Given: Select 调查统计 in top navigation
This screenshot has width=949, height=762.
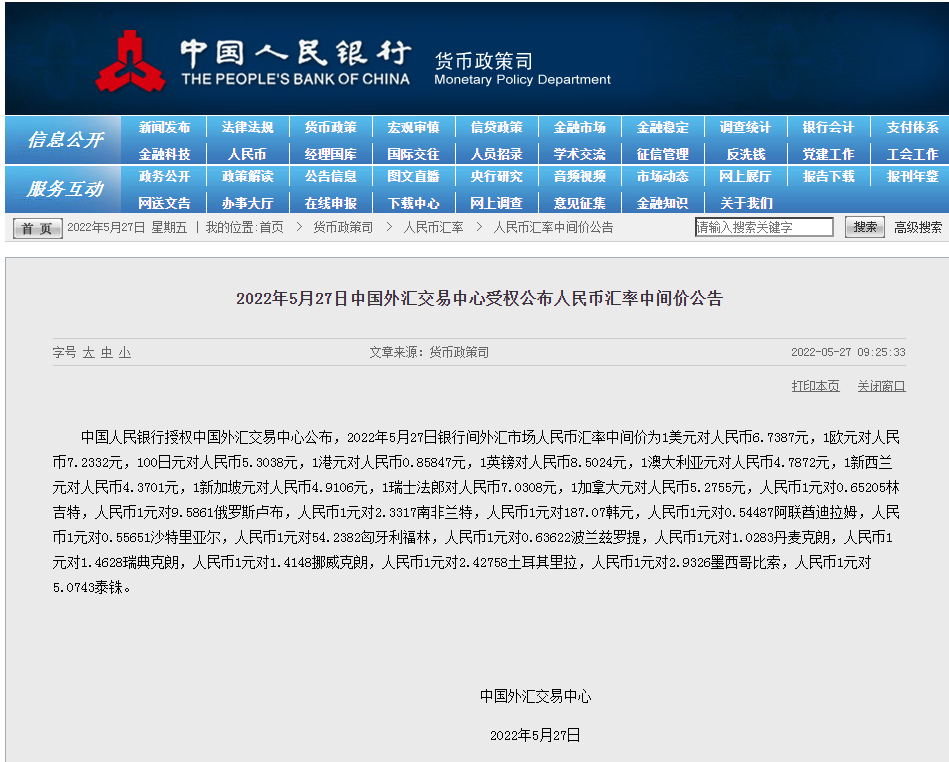Looking at the screenshot, I should (745, 128).
